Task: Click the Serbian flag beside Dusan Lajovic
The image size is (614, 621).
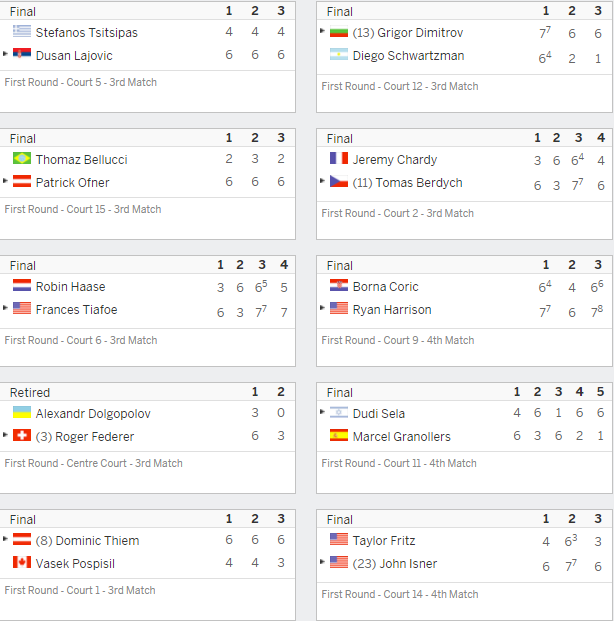Action: [x=22, y=53]
